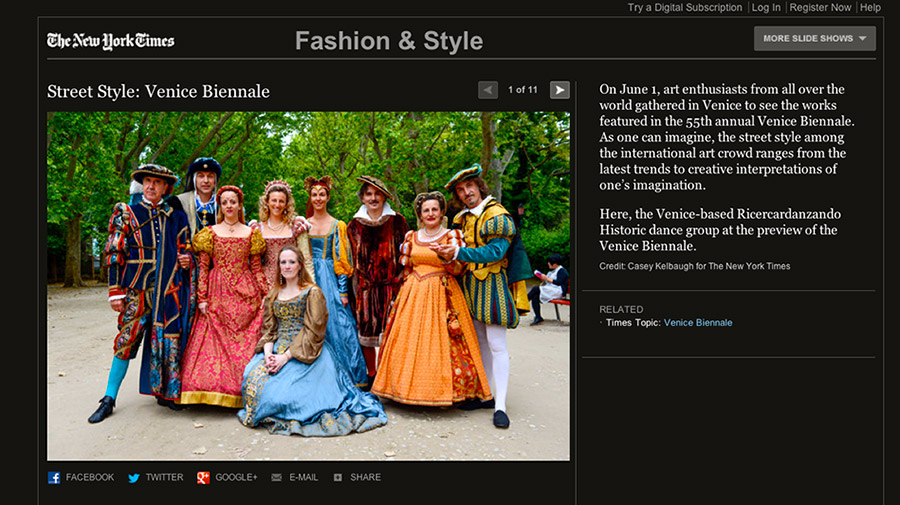Screen dimensions: 900x505
Task: Click Register Now link
Action: (x=820, y=7)
